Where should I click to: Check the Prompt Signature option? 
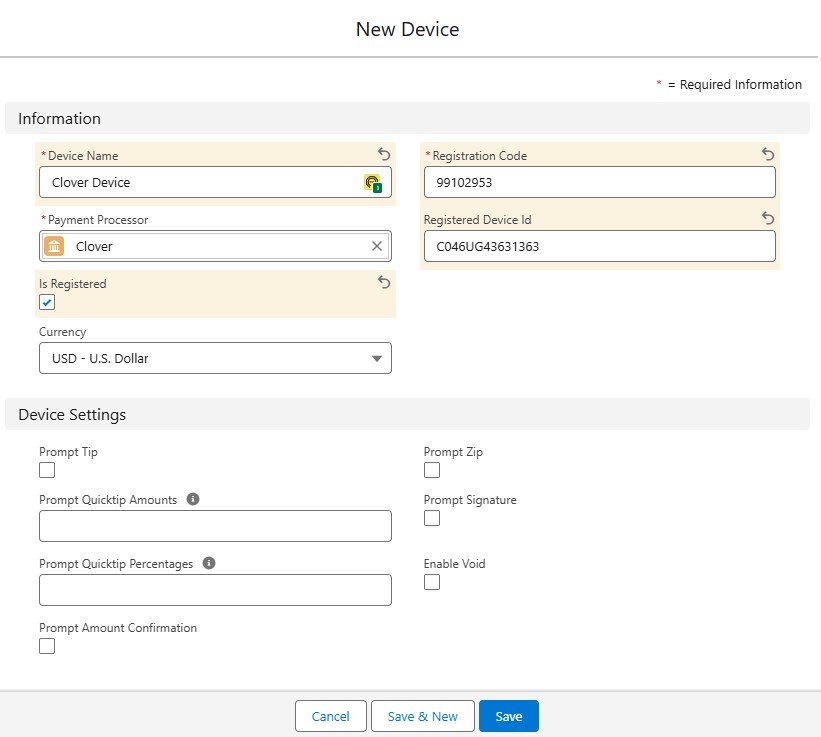point(432,518)
